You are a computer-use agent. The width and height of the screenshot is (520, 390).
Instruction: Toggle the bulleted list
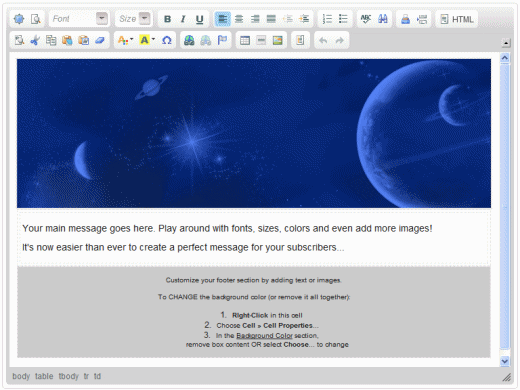[343, 19]
